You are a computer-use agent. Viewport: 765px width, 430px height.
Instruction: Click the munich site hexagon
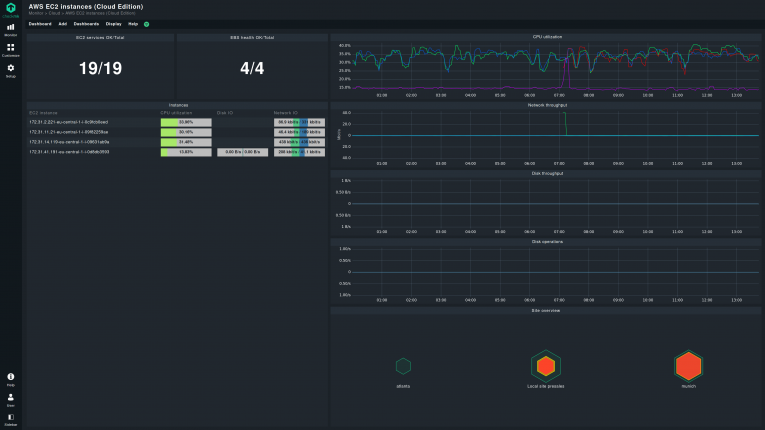[687, 365]
